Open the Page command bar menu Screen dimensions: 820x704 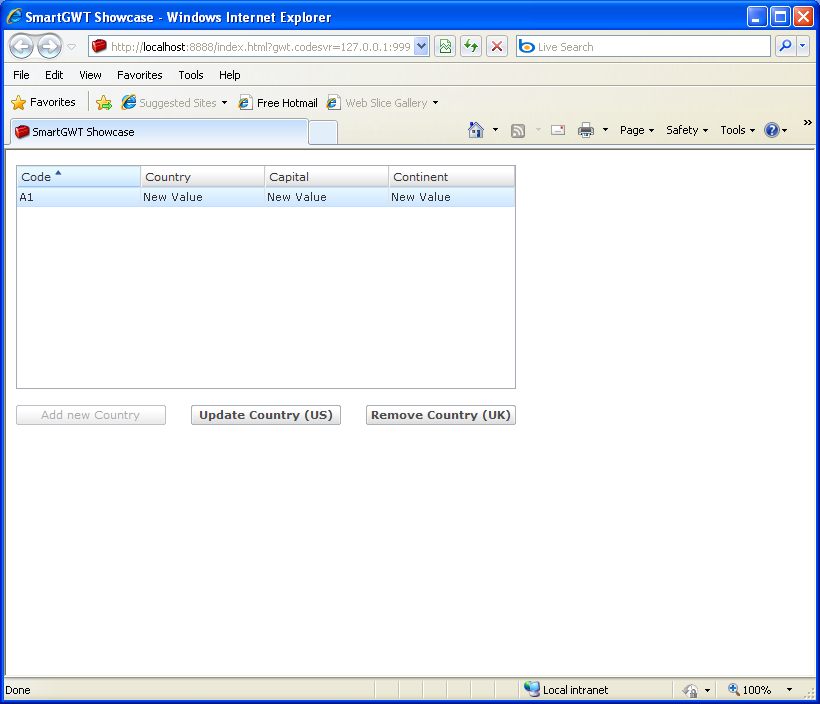pyautogui.click(x=636, y=130)
